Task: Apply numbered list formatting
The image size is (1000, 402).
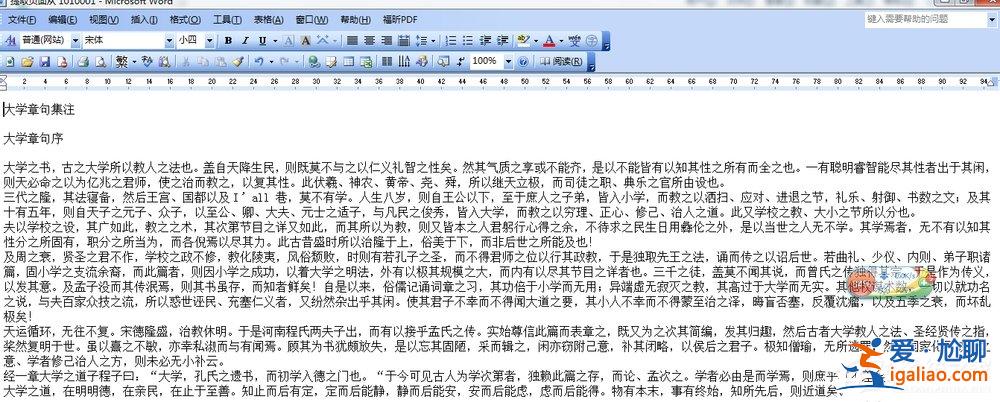Action: point(450,41)
